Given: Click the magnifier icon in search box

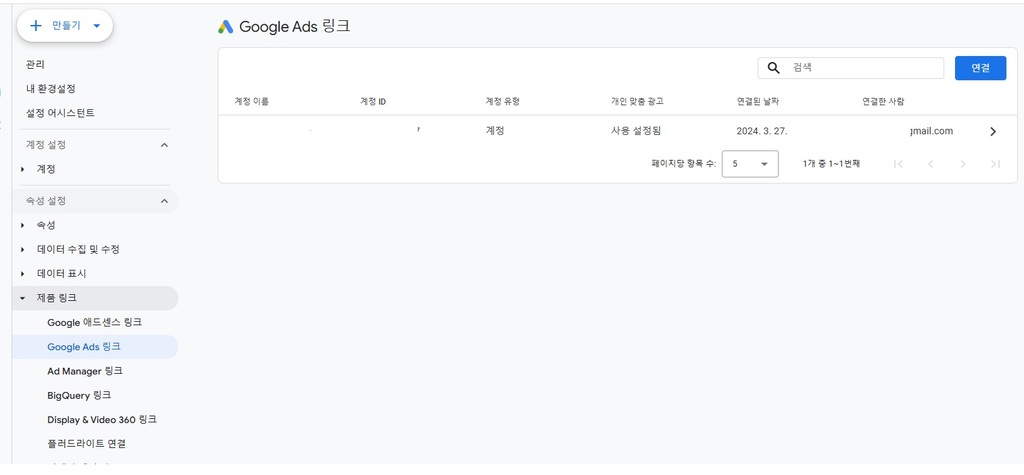Looking at the screenshot, I should (x=773, y=68).
